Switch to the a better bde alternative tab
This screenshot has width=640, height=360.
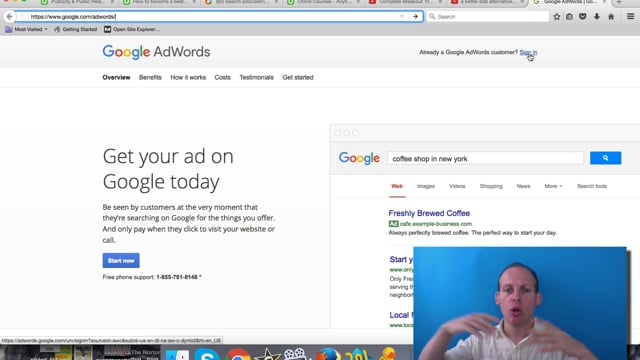point(487,2)
